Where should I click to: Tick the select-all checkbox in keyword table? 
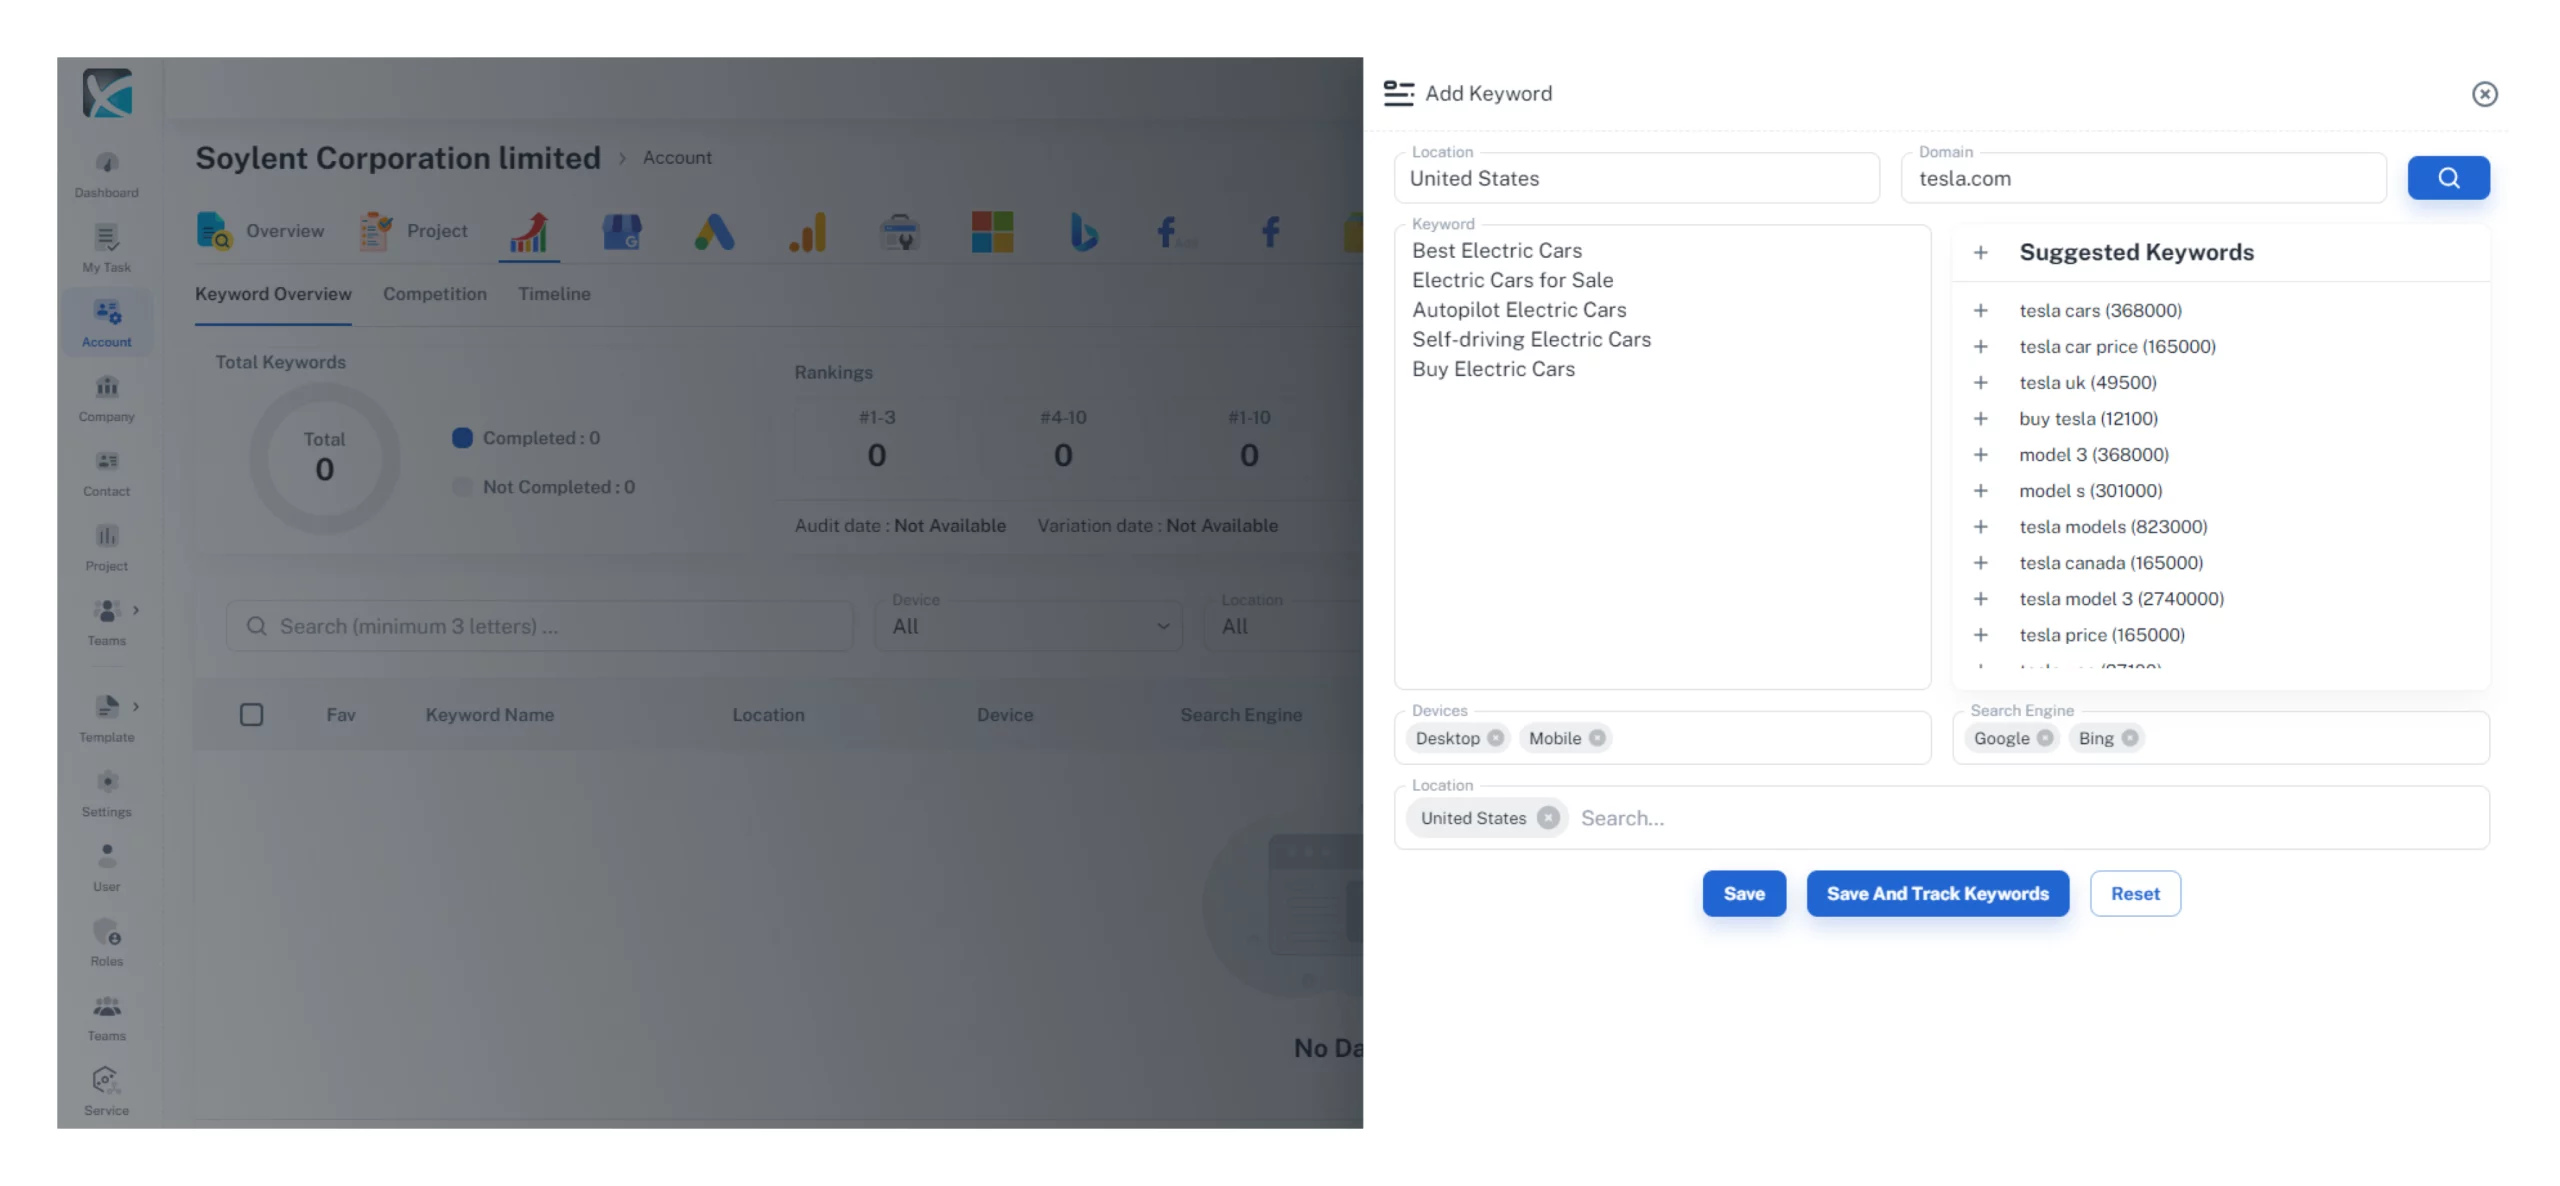[x=252, y=715]
